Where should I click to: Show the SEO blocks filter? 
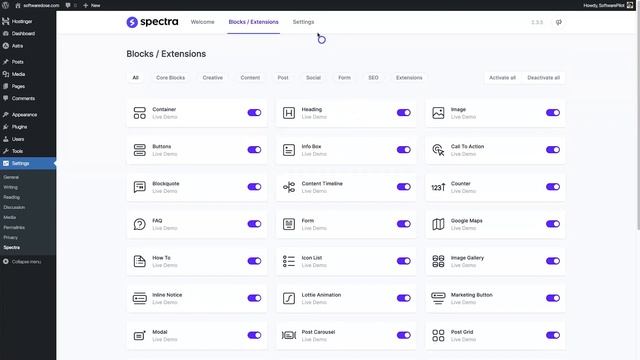(x=373, y=78)
